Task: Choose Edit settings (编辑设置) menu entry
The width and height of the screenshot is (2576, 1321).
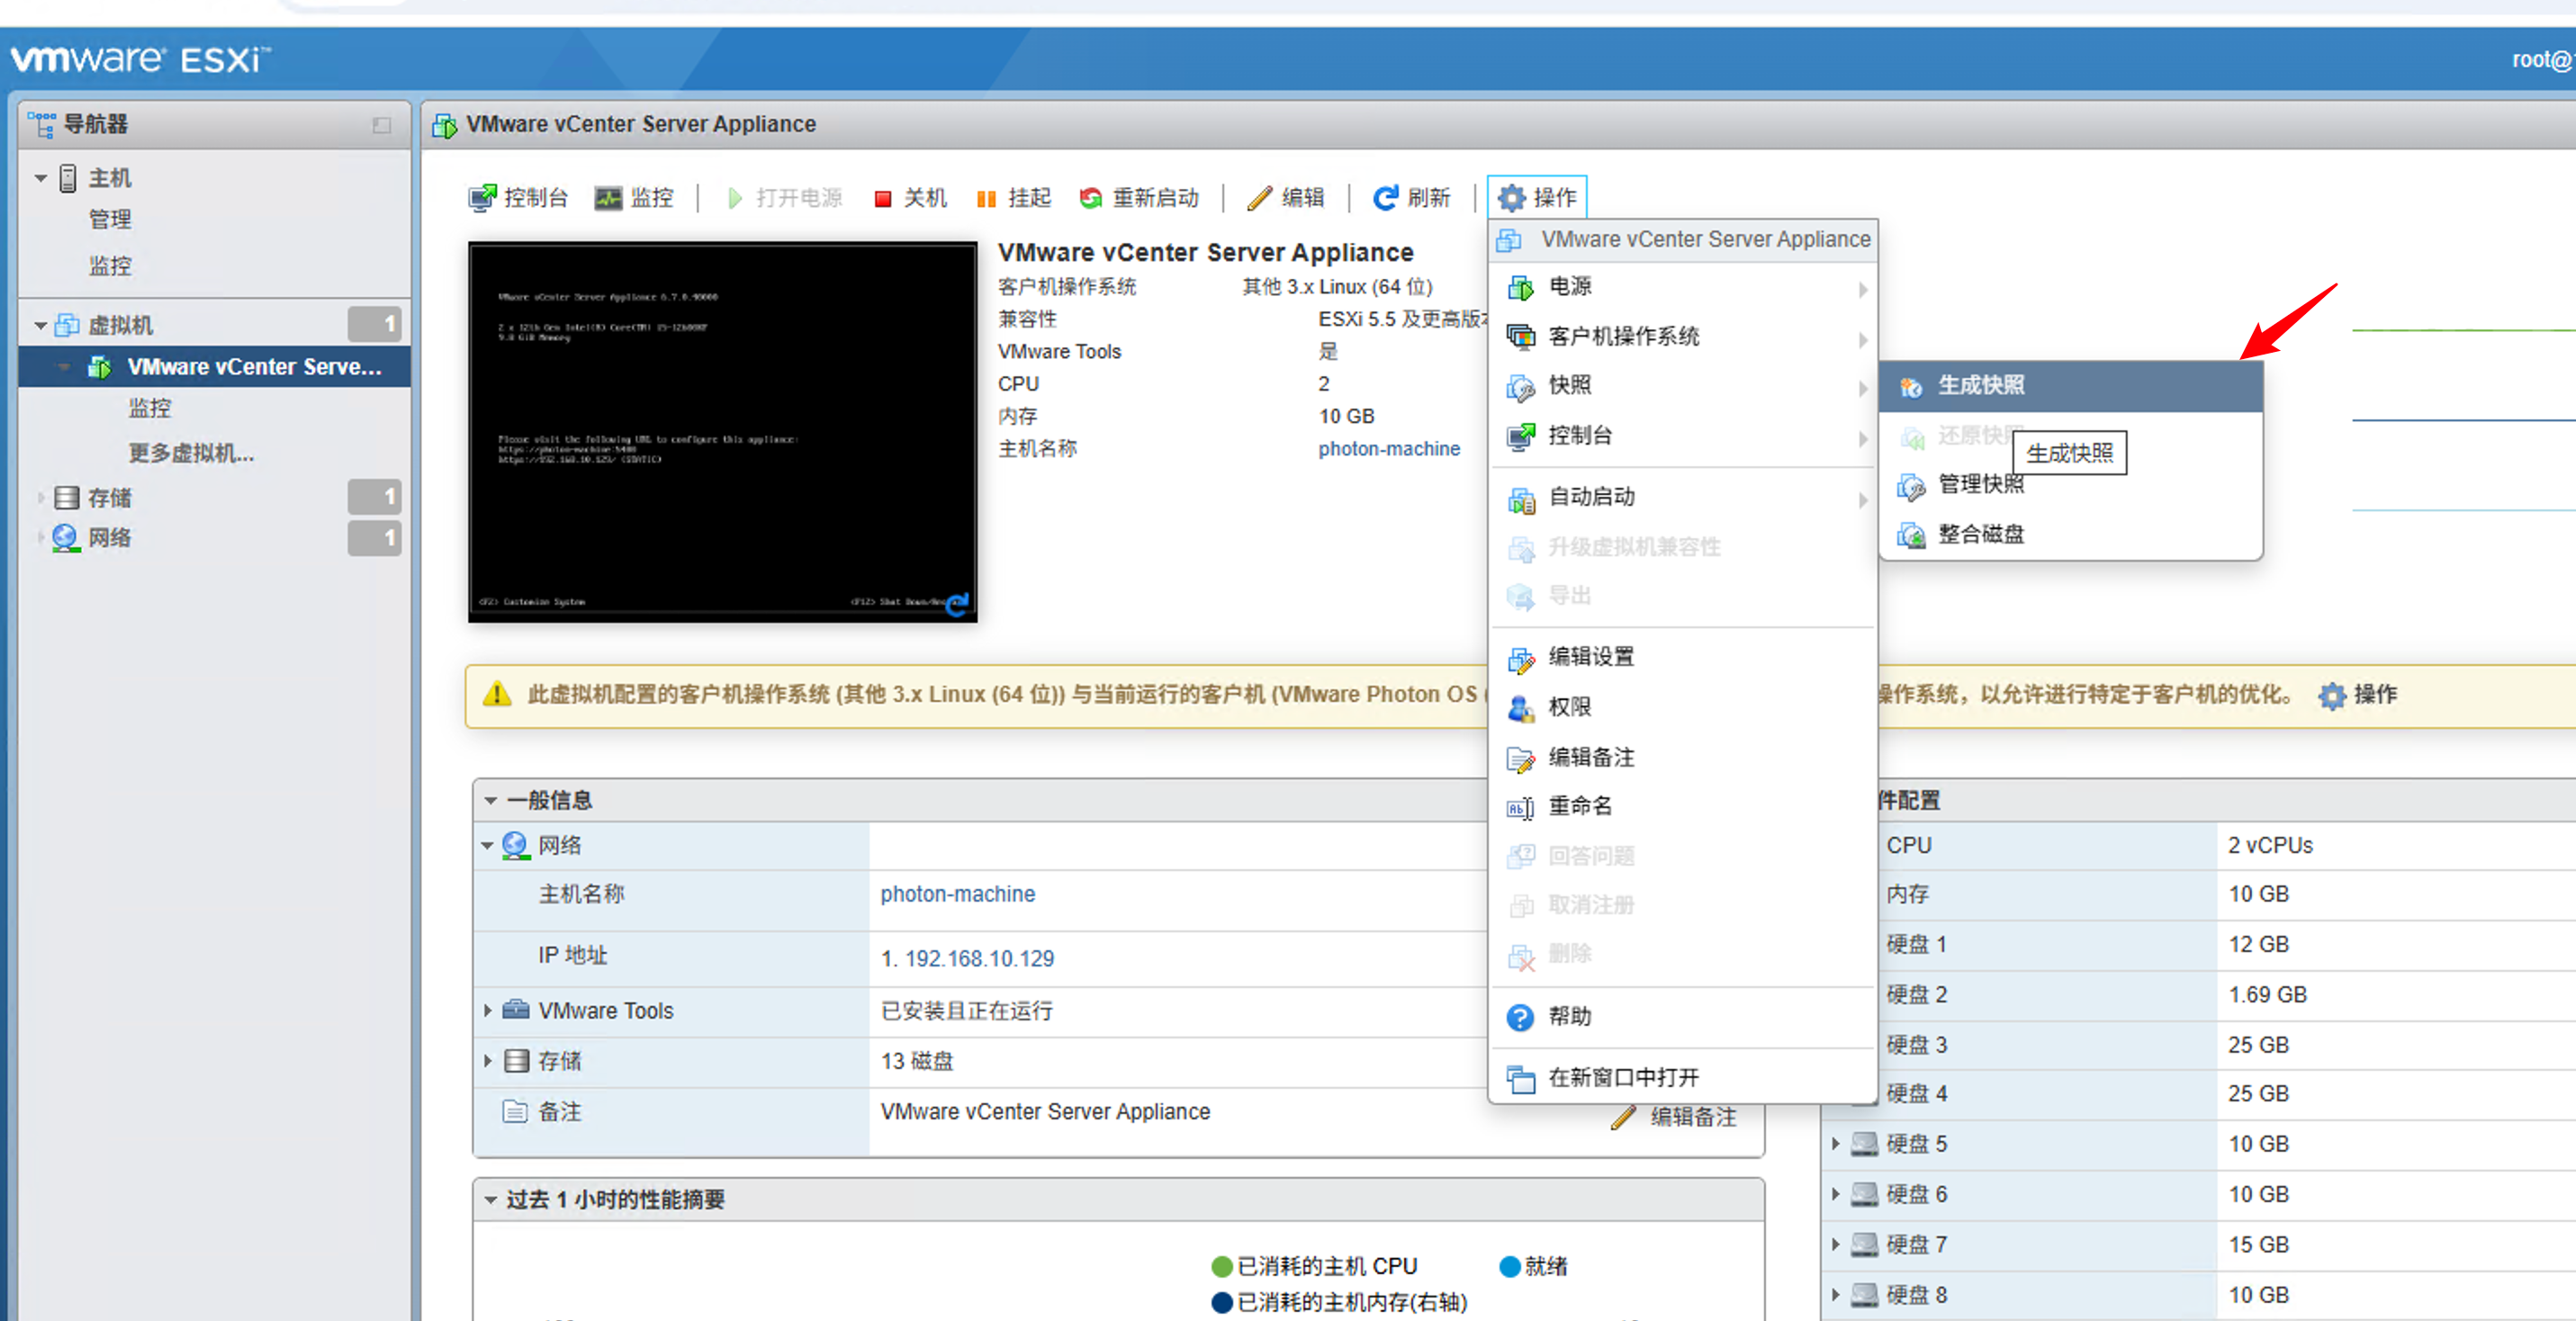Action: click(1683, 657)
